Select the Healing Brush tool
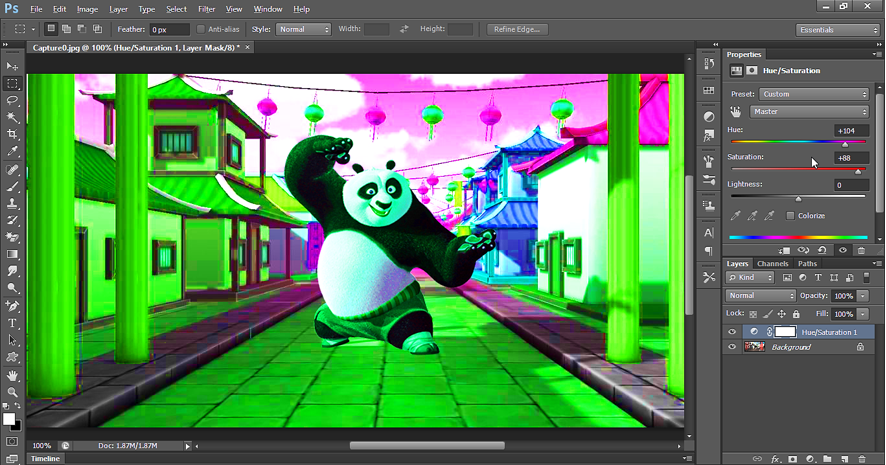Screen dimensions: 886x465 [x=12, y=170]
